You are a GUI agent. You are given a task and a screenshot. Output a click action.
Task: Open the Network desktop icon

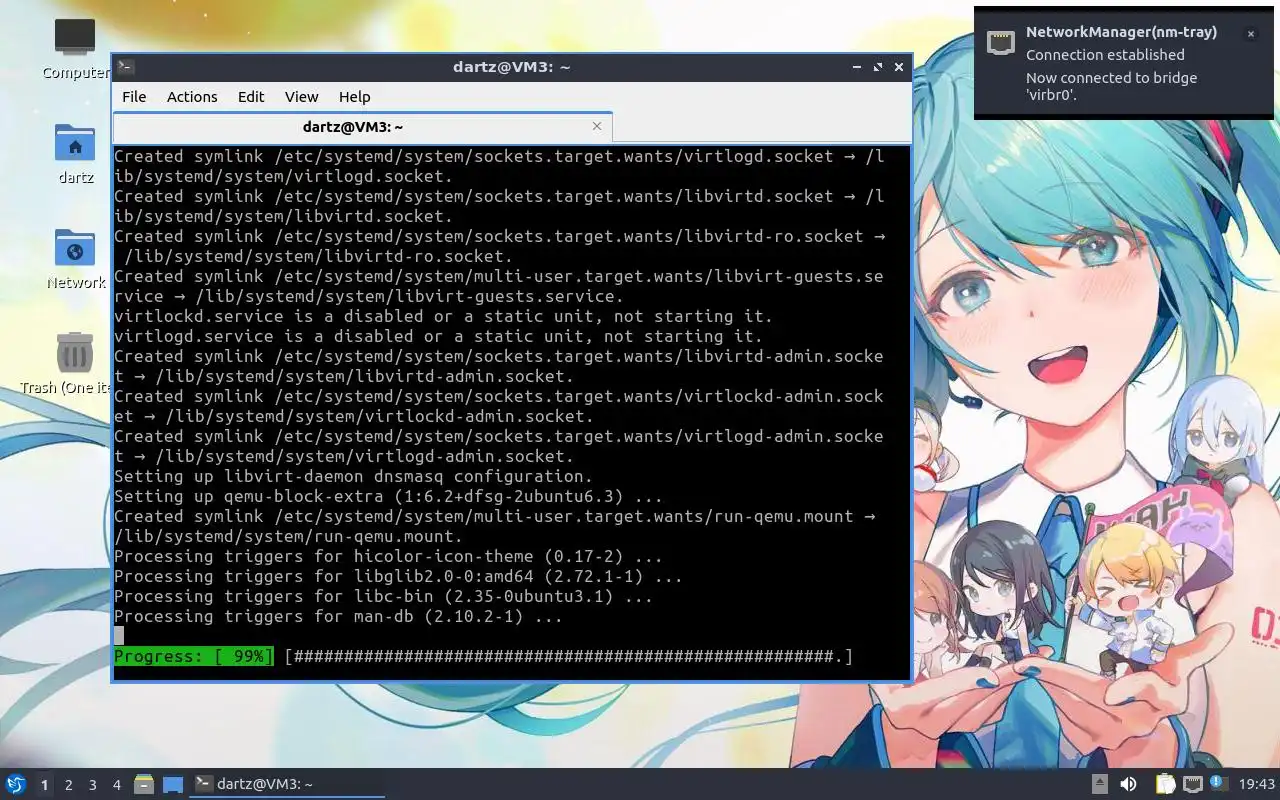pyautogui.click(x=75, y=259)
